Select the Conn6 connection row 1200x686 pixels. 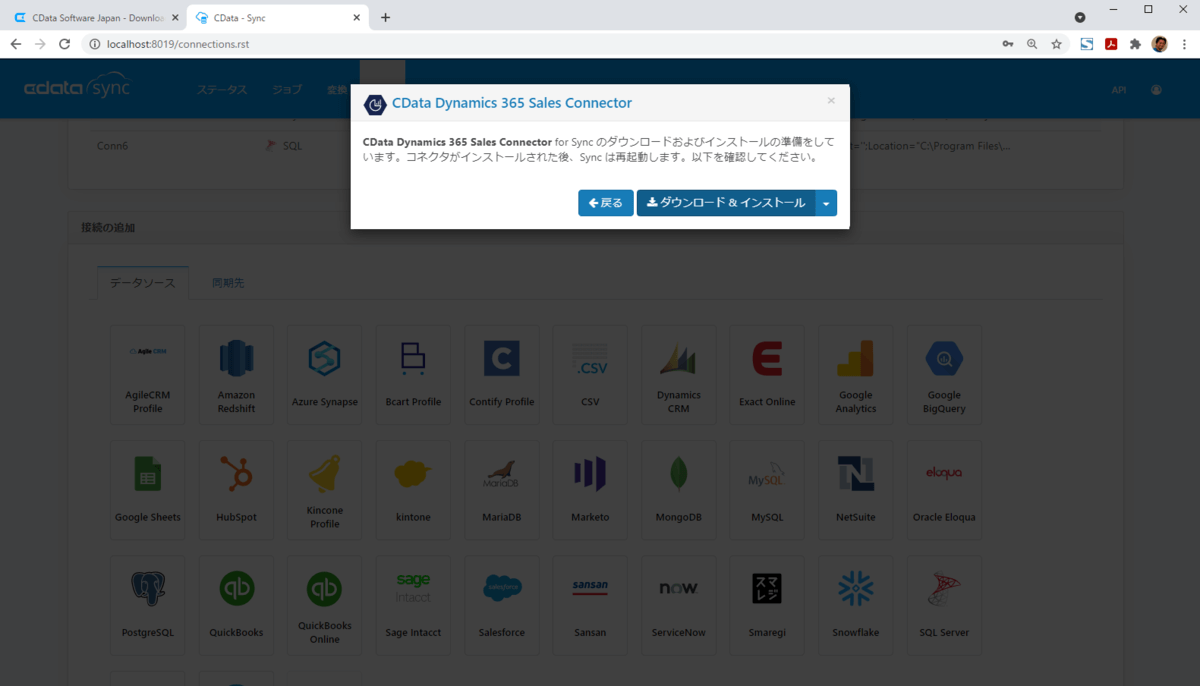(x=595, y=146)
